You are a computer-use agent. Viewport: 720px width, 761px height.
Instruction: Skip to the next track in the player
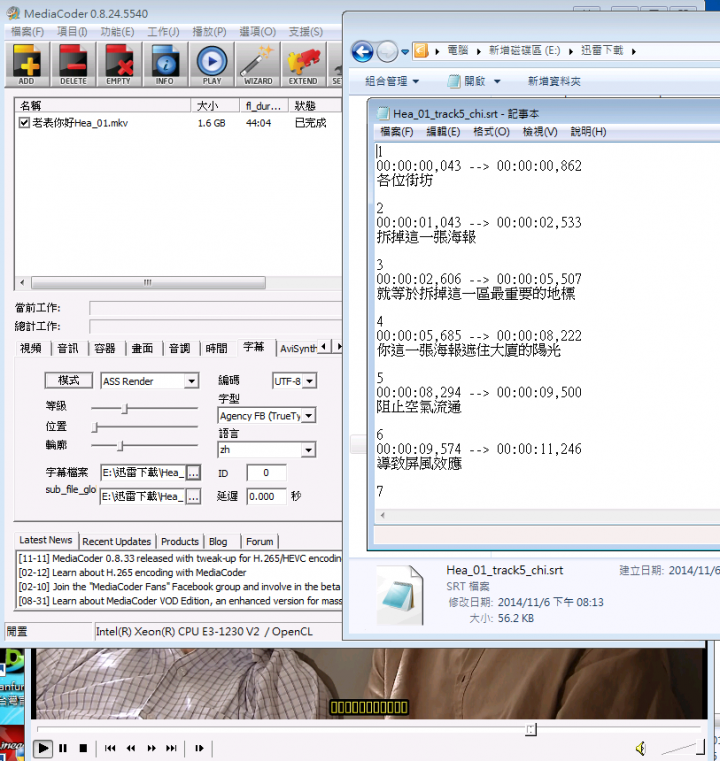171,748
